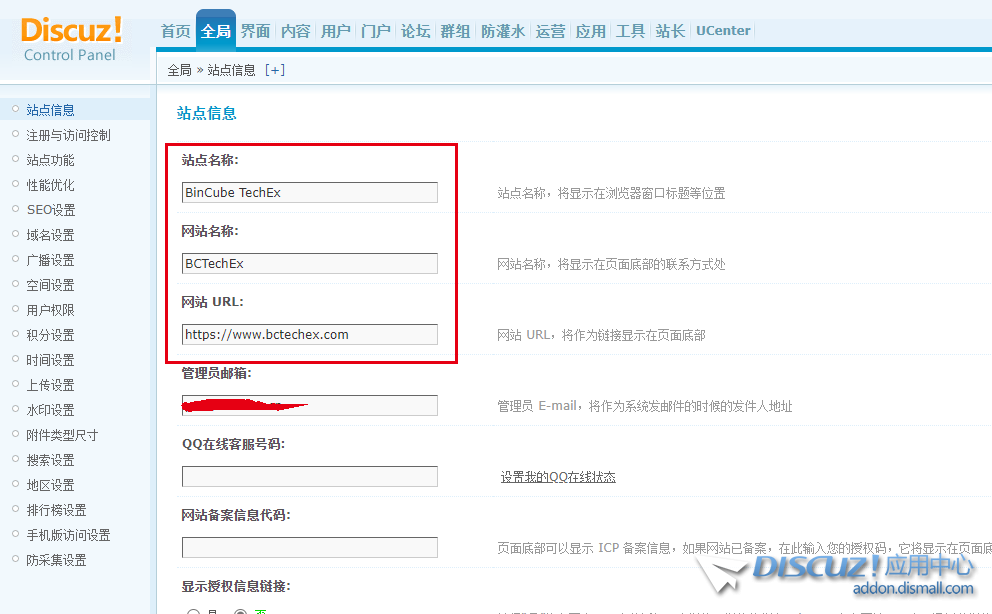
Task: Click the hint 站点名称，将显示在浏览器窗口标题等位置
Action: click(611, 193)
